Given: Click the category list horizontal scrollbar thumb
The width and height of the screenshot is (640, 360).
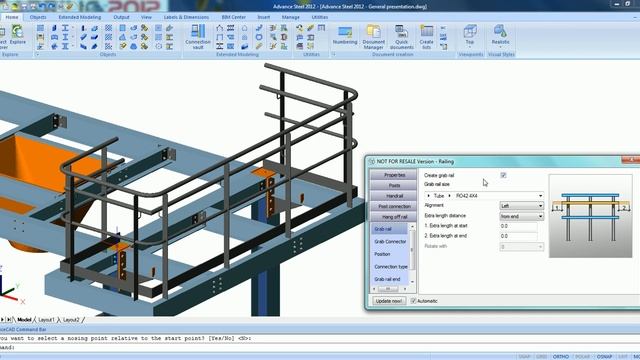Looking at the screenshot, I should pos(388,289).
